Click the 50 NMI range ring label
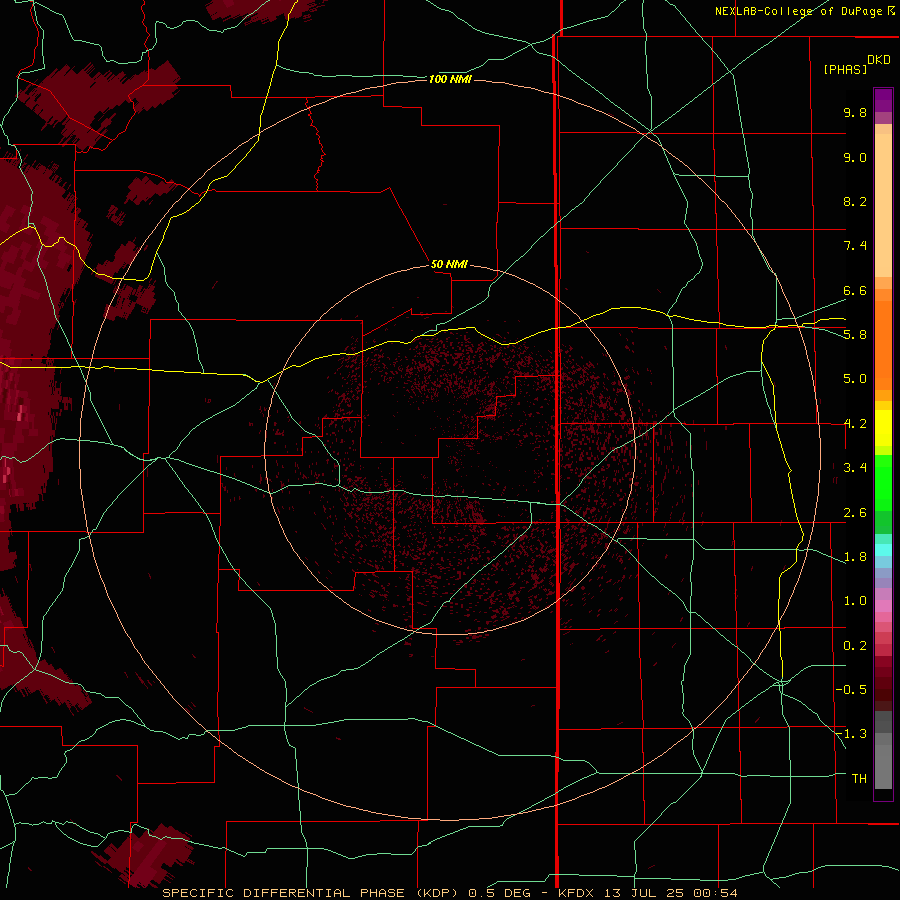The height and width of the screenshot is (900, 900). pyautogui.click(x=449, y=264)
